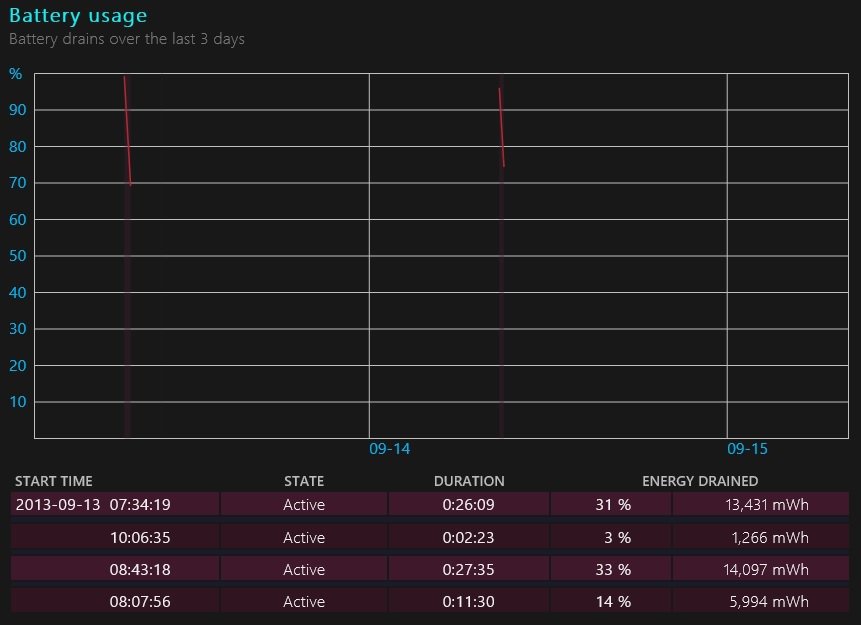Image resolution: width=861 pixels, height=625 pixels.
Task: Click the red drain line after 09-14
Action: pyautogui.click(x=501, y=127)
